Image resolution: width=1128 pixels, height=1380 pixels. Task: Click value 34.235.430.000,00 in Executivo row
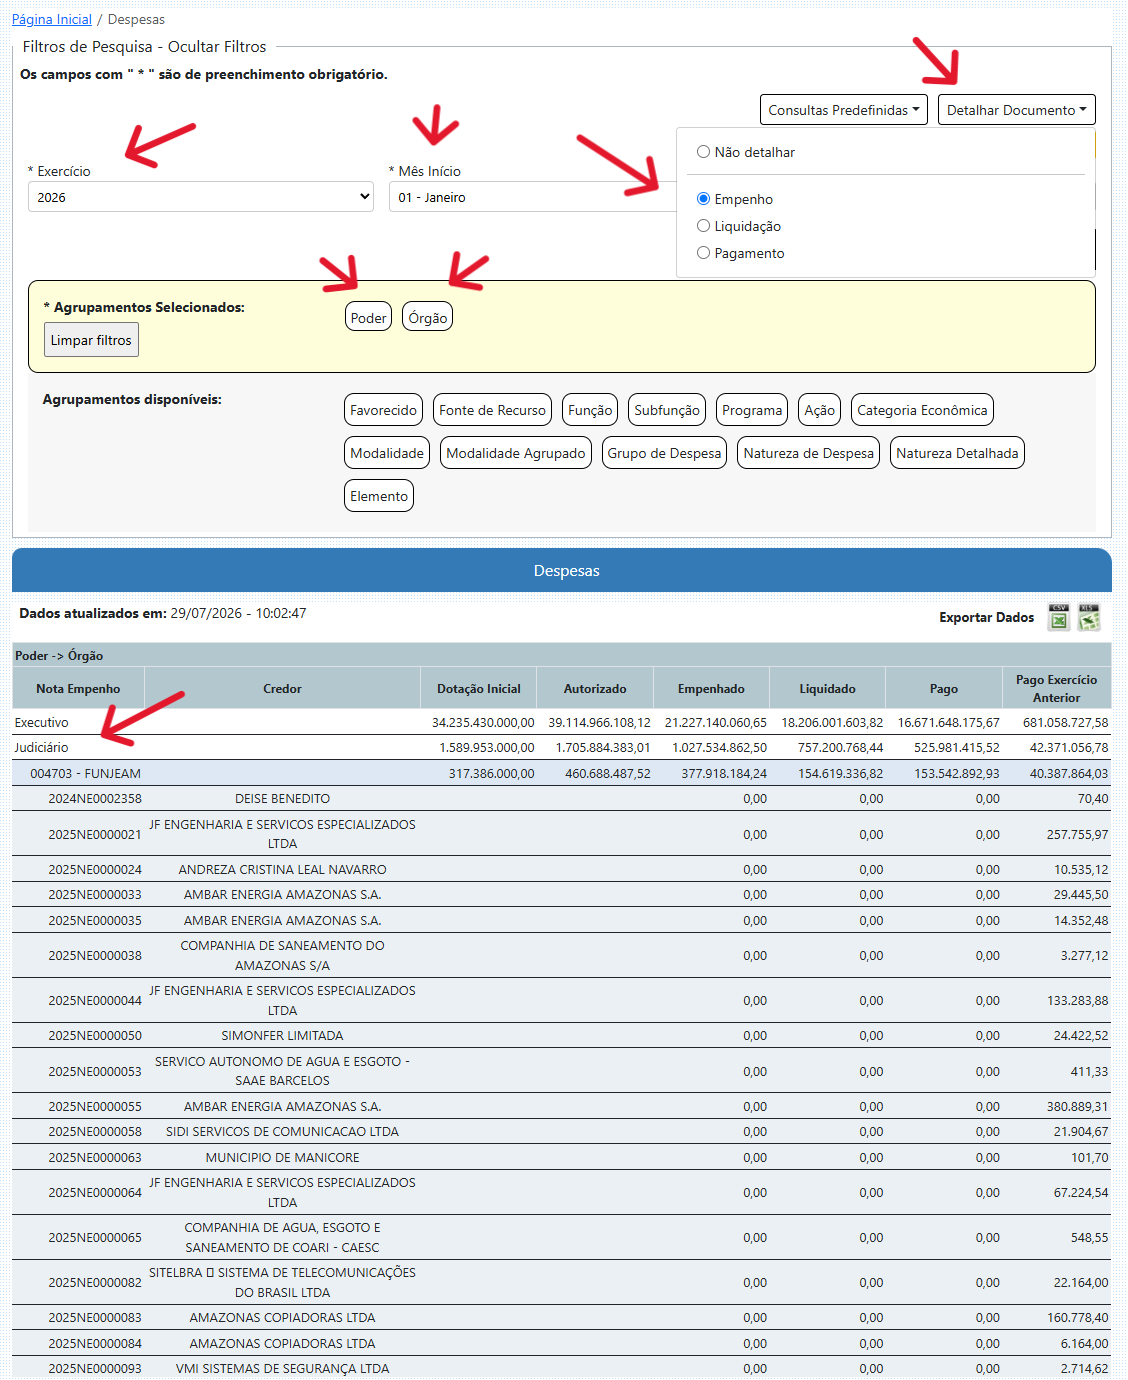(483, 722)
